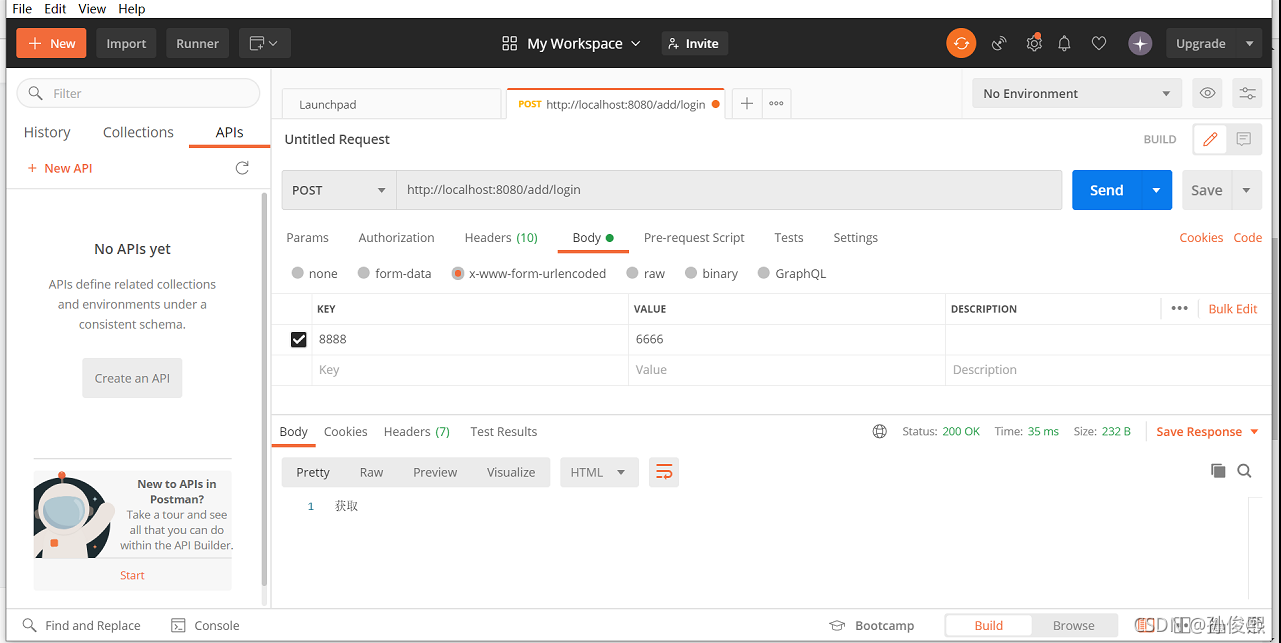Open column options three dots near Bulk Edit
This screenshot has width=1281, height=643.
(1180, 308)
